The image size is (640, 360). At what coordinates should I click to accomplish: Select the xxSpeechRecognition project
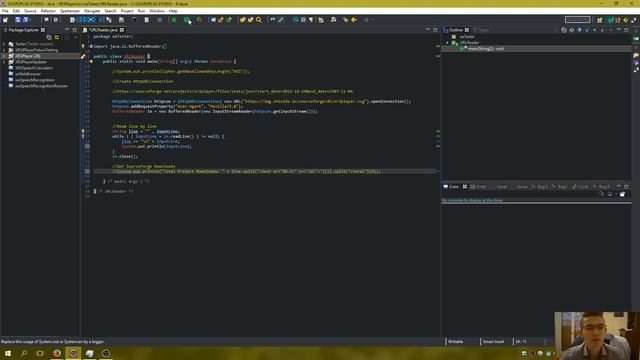[35, 80]
